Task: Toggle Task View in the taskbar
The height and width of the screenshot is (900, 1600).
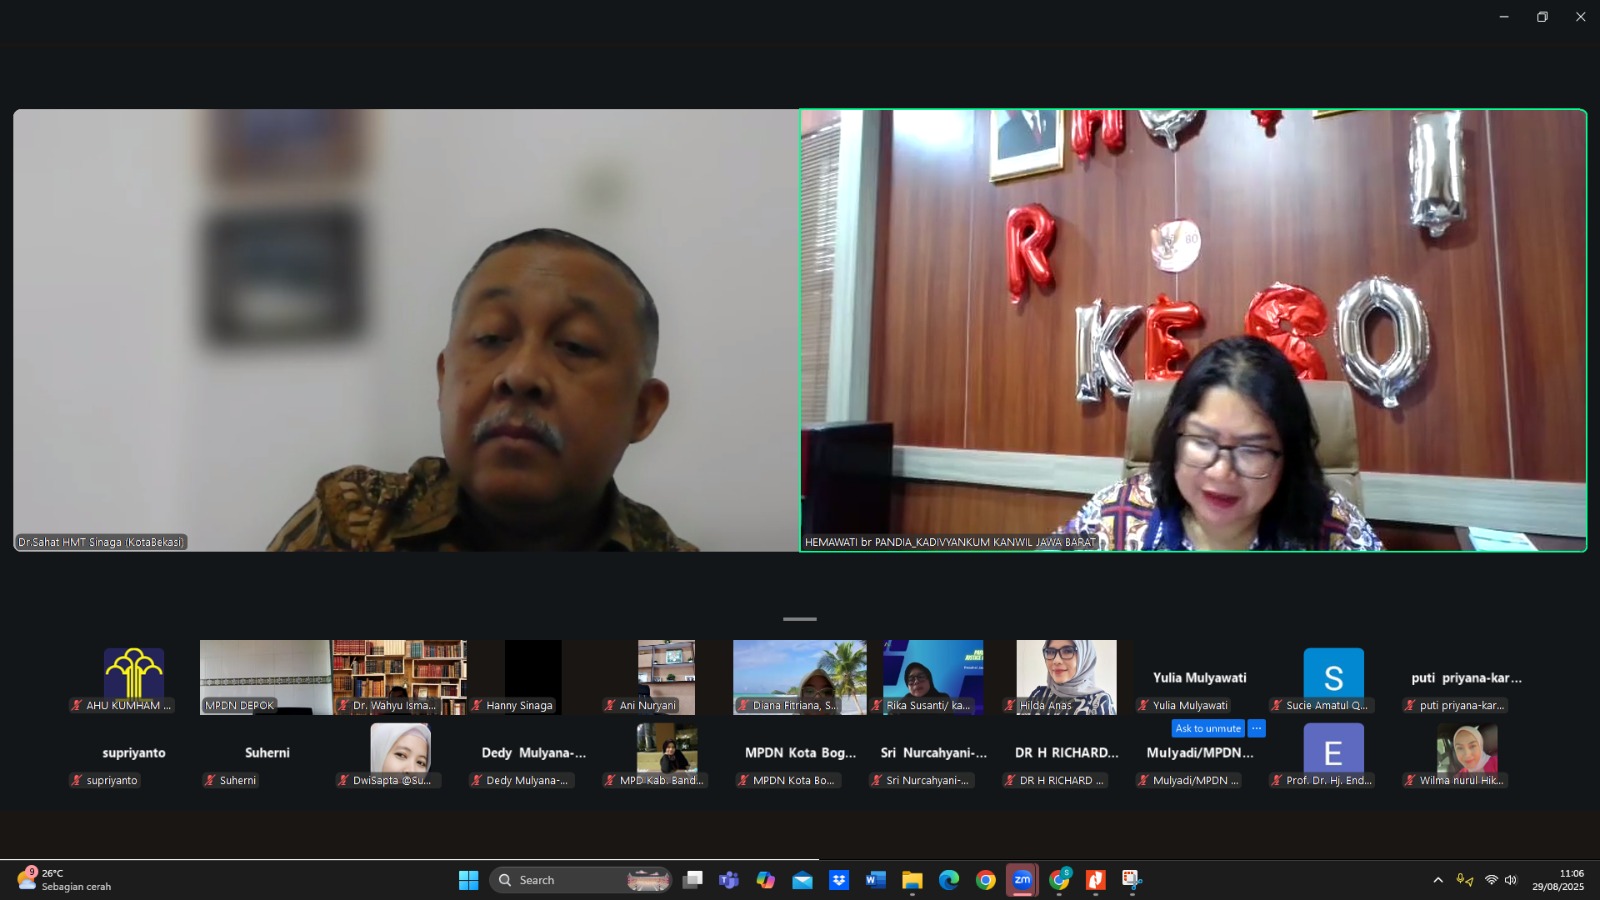Action: click(x=692, y=880)
